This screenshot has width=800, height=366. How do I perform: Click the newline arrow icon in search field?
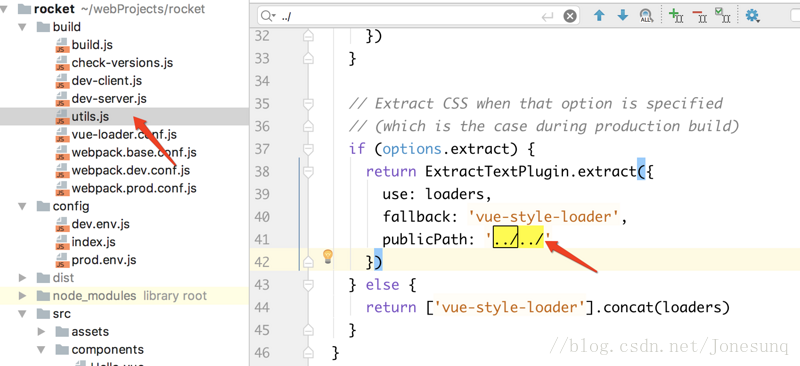click(x=547, y=17)
